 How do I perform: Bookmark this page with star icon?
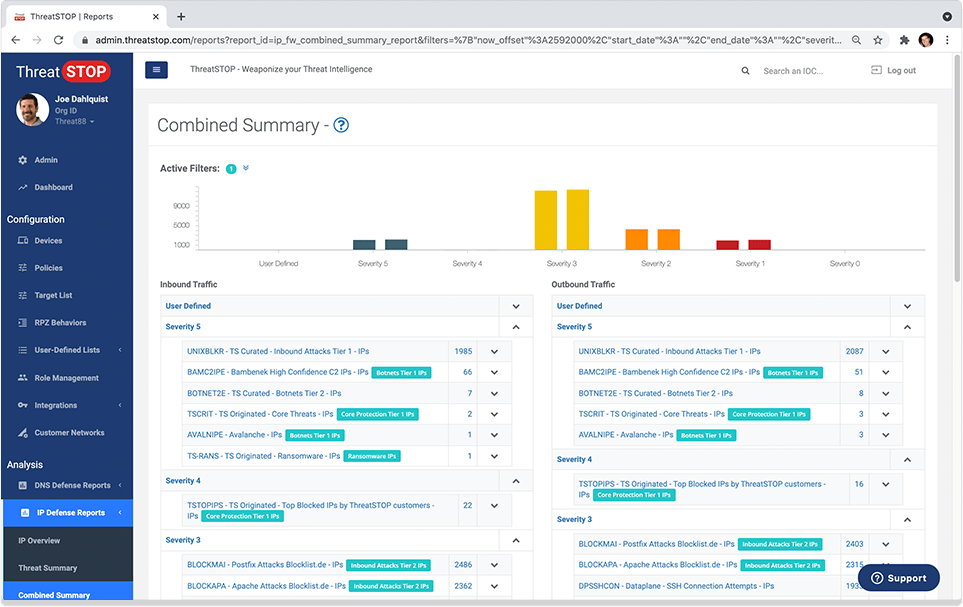878,40
